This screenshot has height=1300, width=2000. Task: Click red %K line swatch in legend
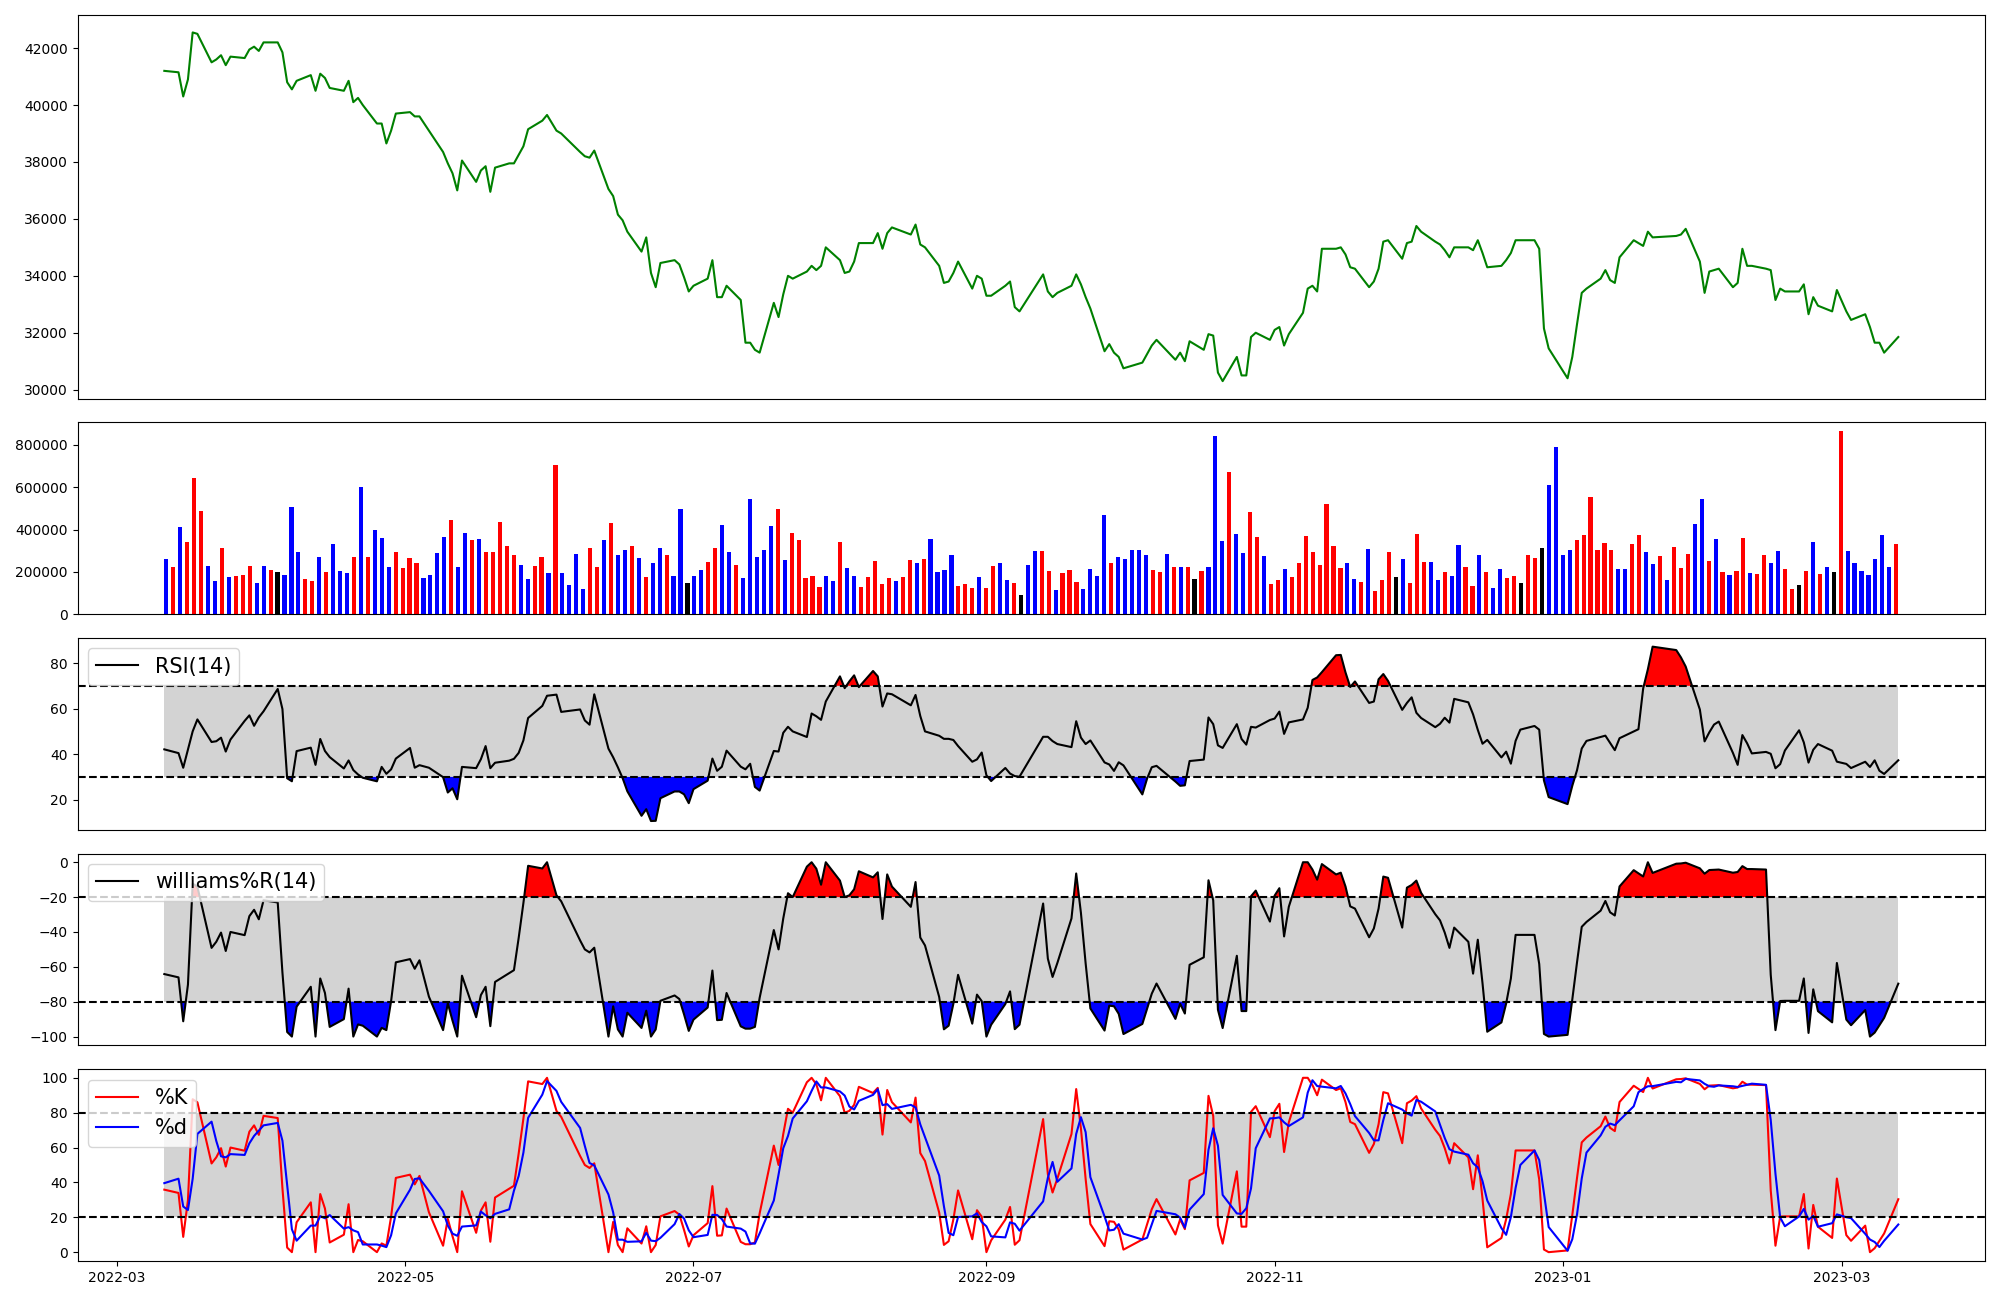pyautogui.click(x=116, y=1097)
